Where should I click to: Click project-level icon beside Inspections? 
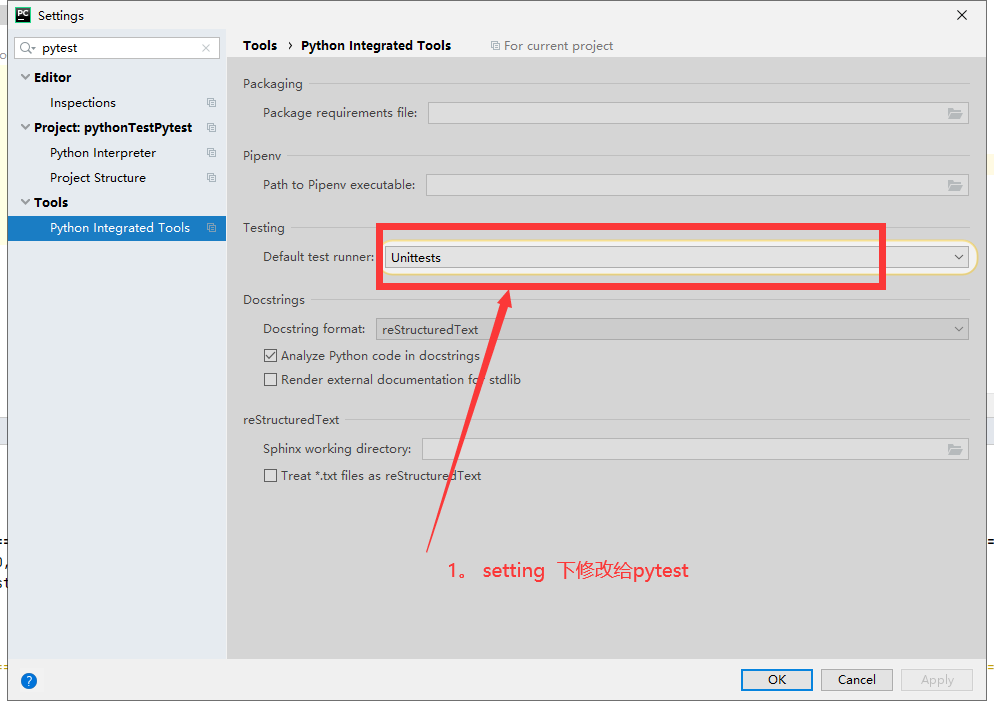point(212,103)
